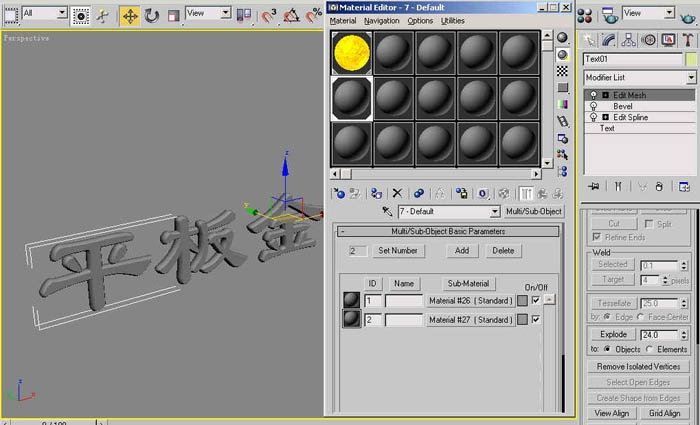Screen dimensions: 700x425
Task: Collapse Multi/Sub-Object Basic Parameters rollout
Action: pyautogui.click(x=448, y=231)
